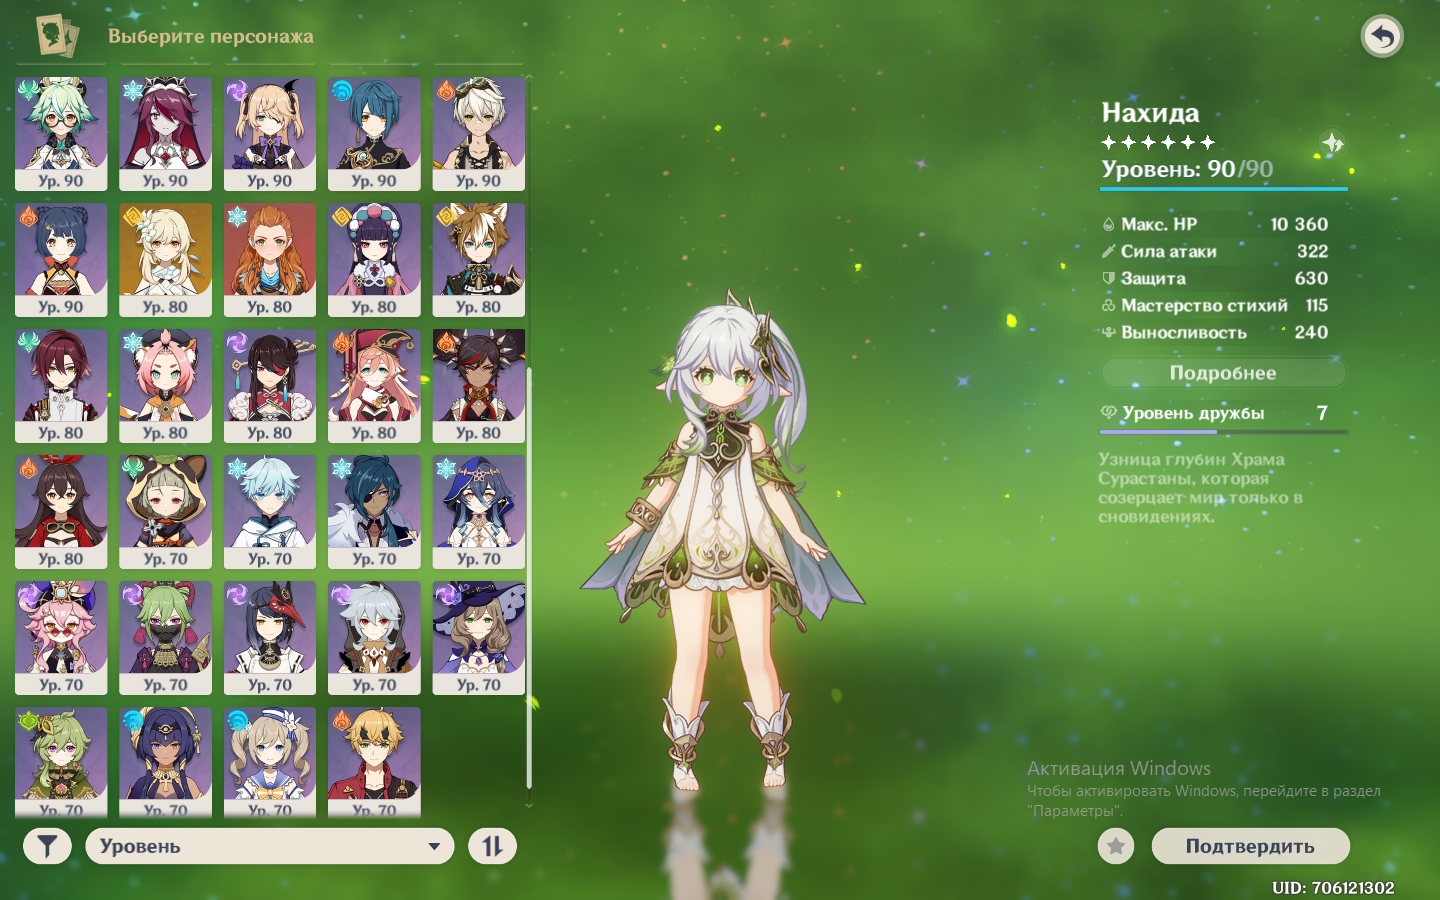Viewport: 1440px width, 900px height.
Task: Click the Уровень дружбы label
Action: coord(1193,413)
